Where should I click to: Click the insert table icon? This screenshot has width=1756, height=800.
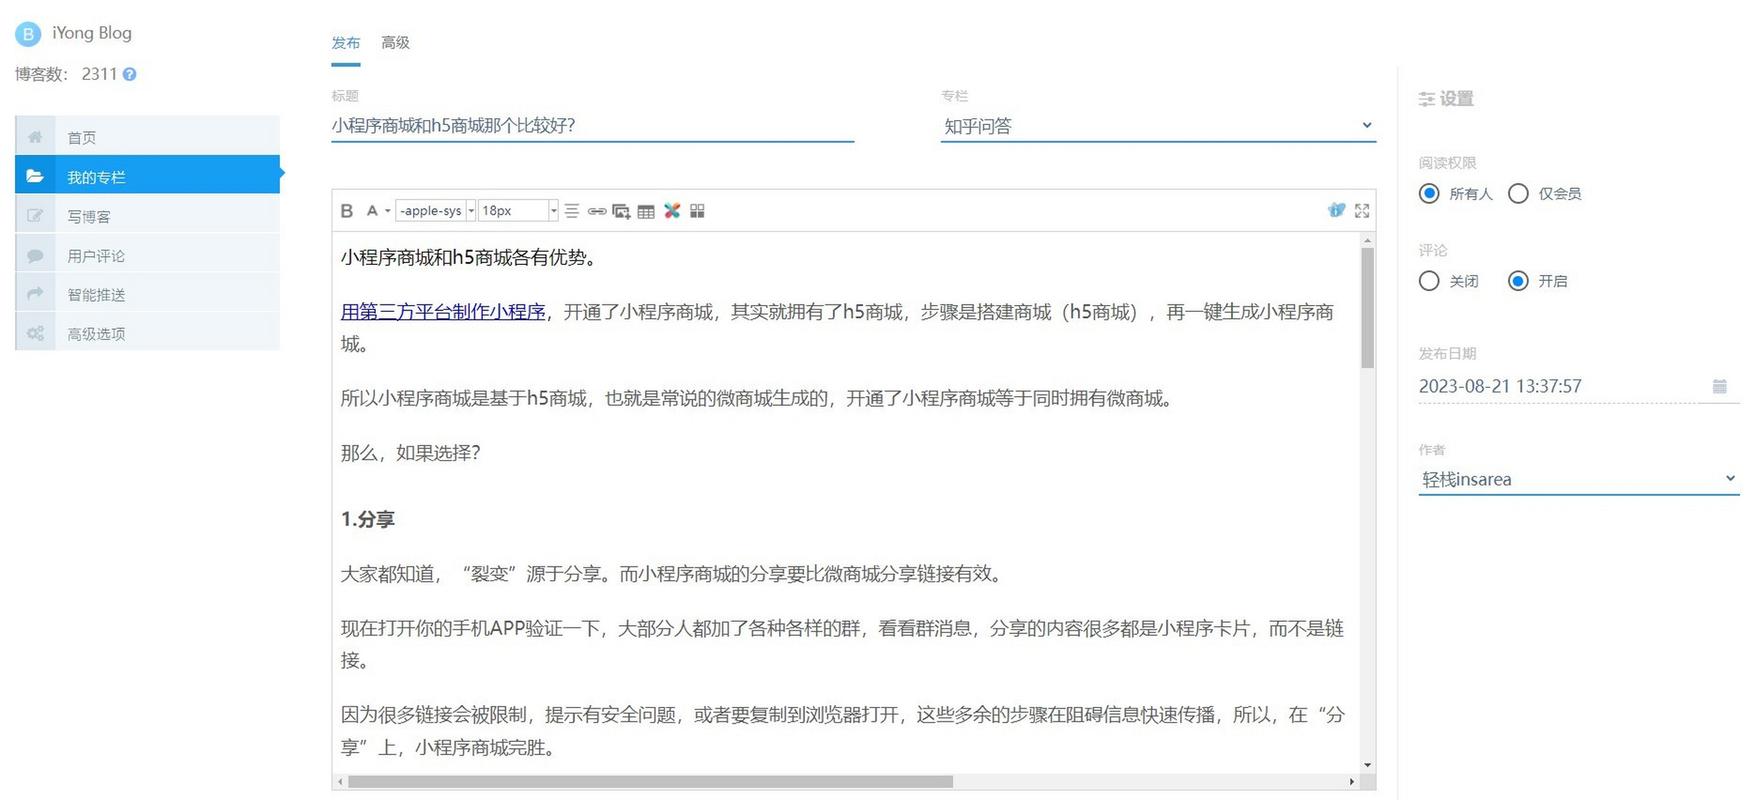(646, 211)
